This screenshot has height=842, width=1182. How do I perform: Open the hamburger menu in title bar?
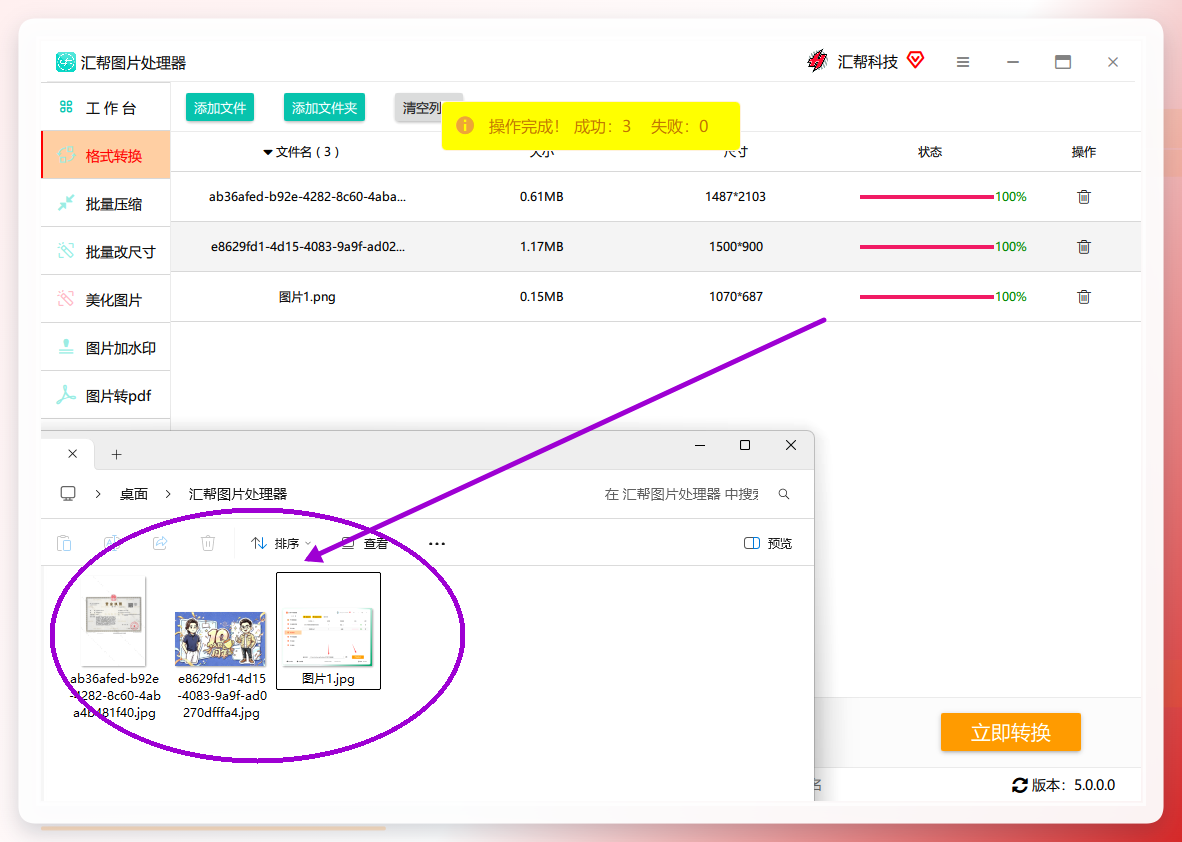963,63
